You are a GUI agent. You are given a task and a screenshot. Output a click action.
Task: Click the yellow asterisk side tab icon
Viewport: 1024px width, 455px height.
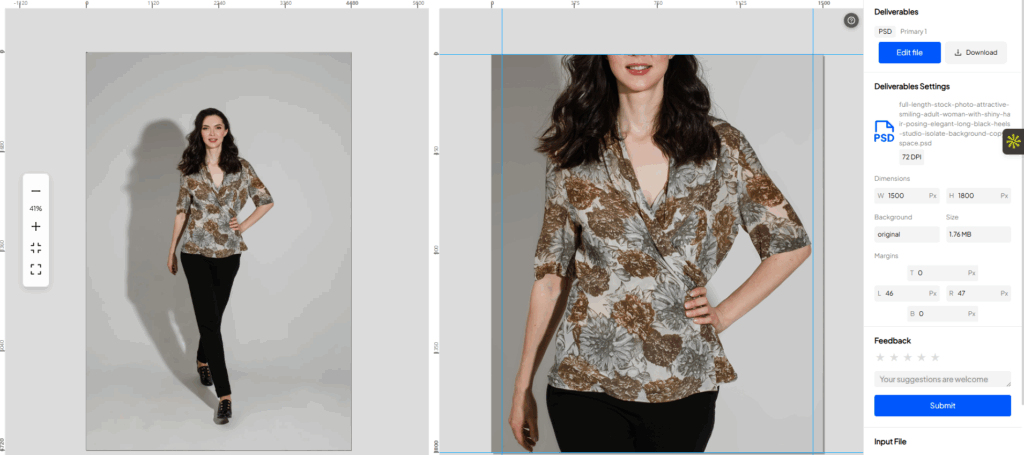[x=1013, y=141]
